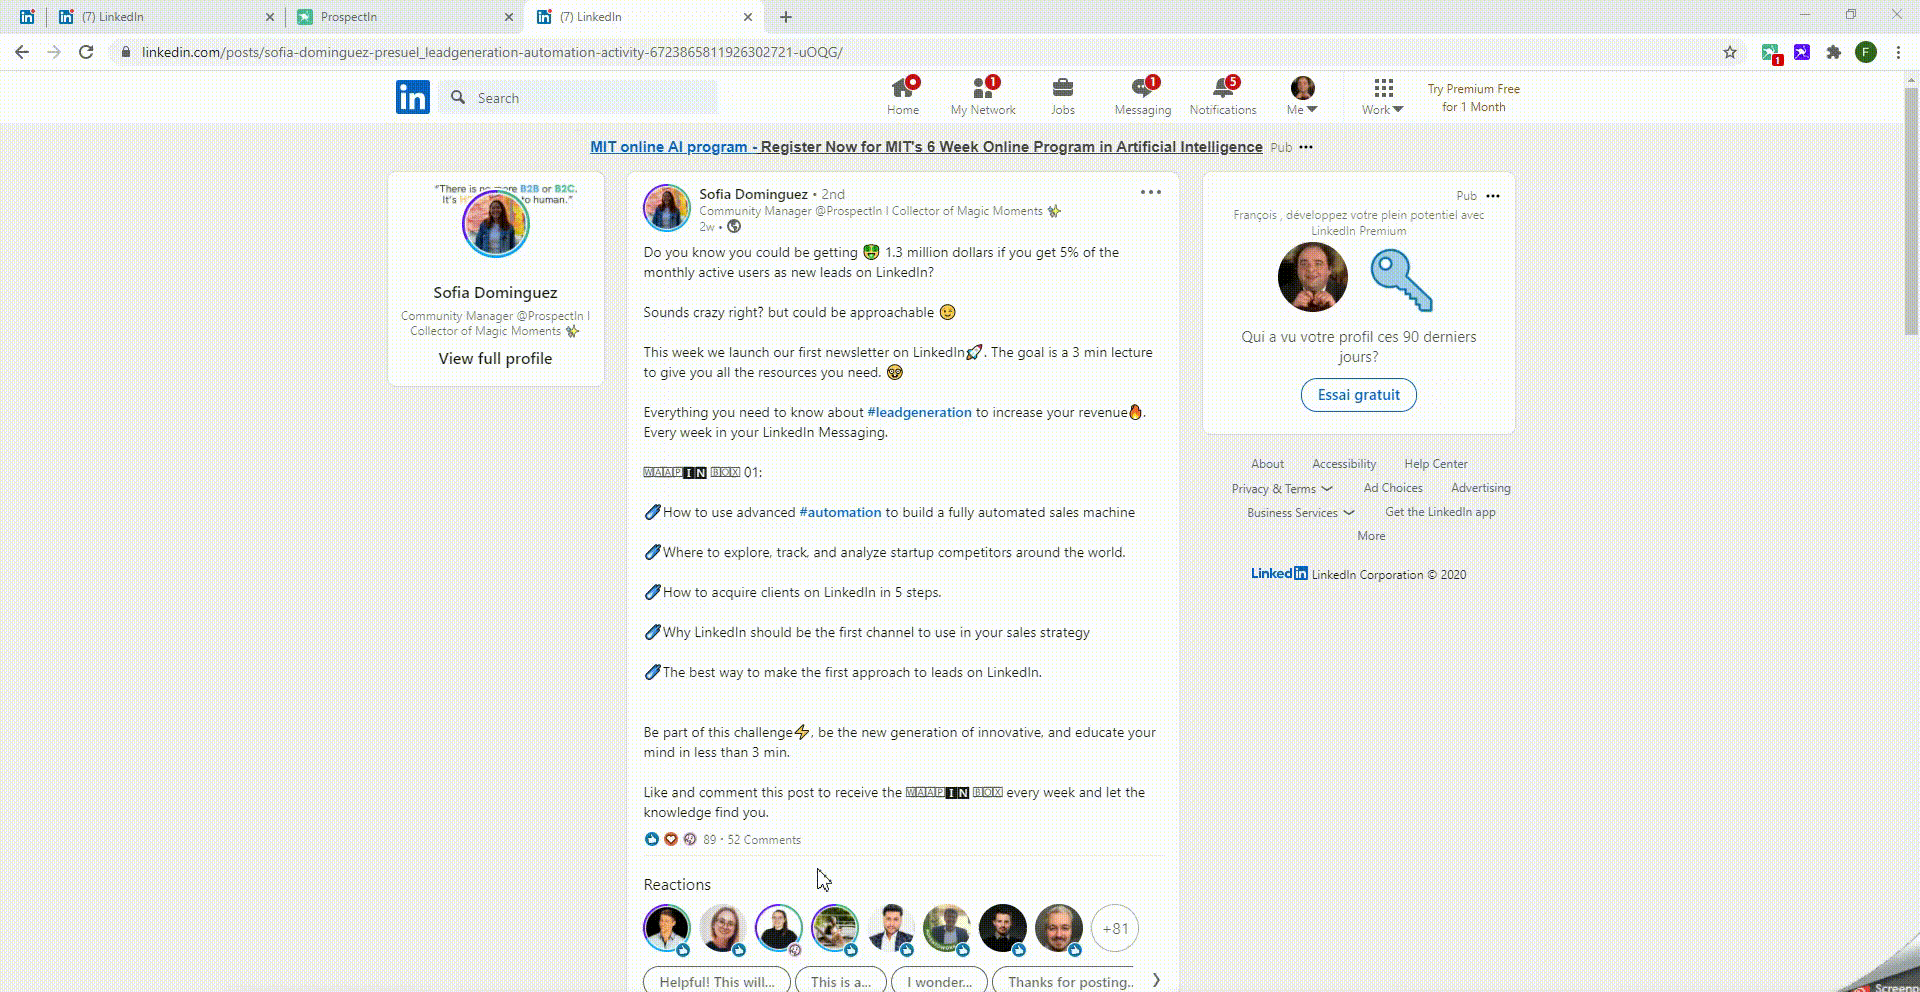This screenshot has height=992, width=1920.
Task: Switch to the first pinned LinkedIn tab
Action: (x=27, y=17)
